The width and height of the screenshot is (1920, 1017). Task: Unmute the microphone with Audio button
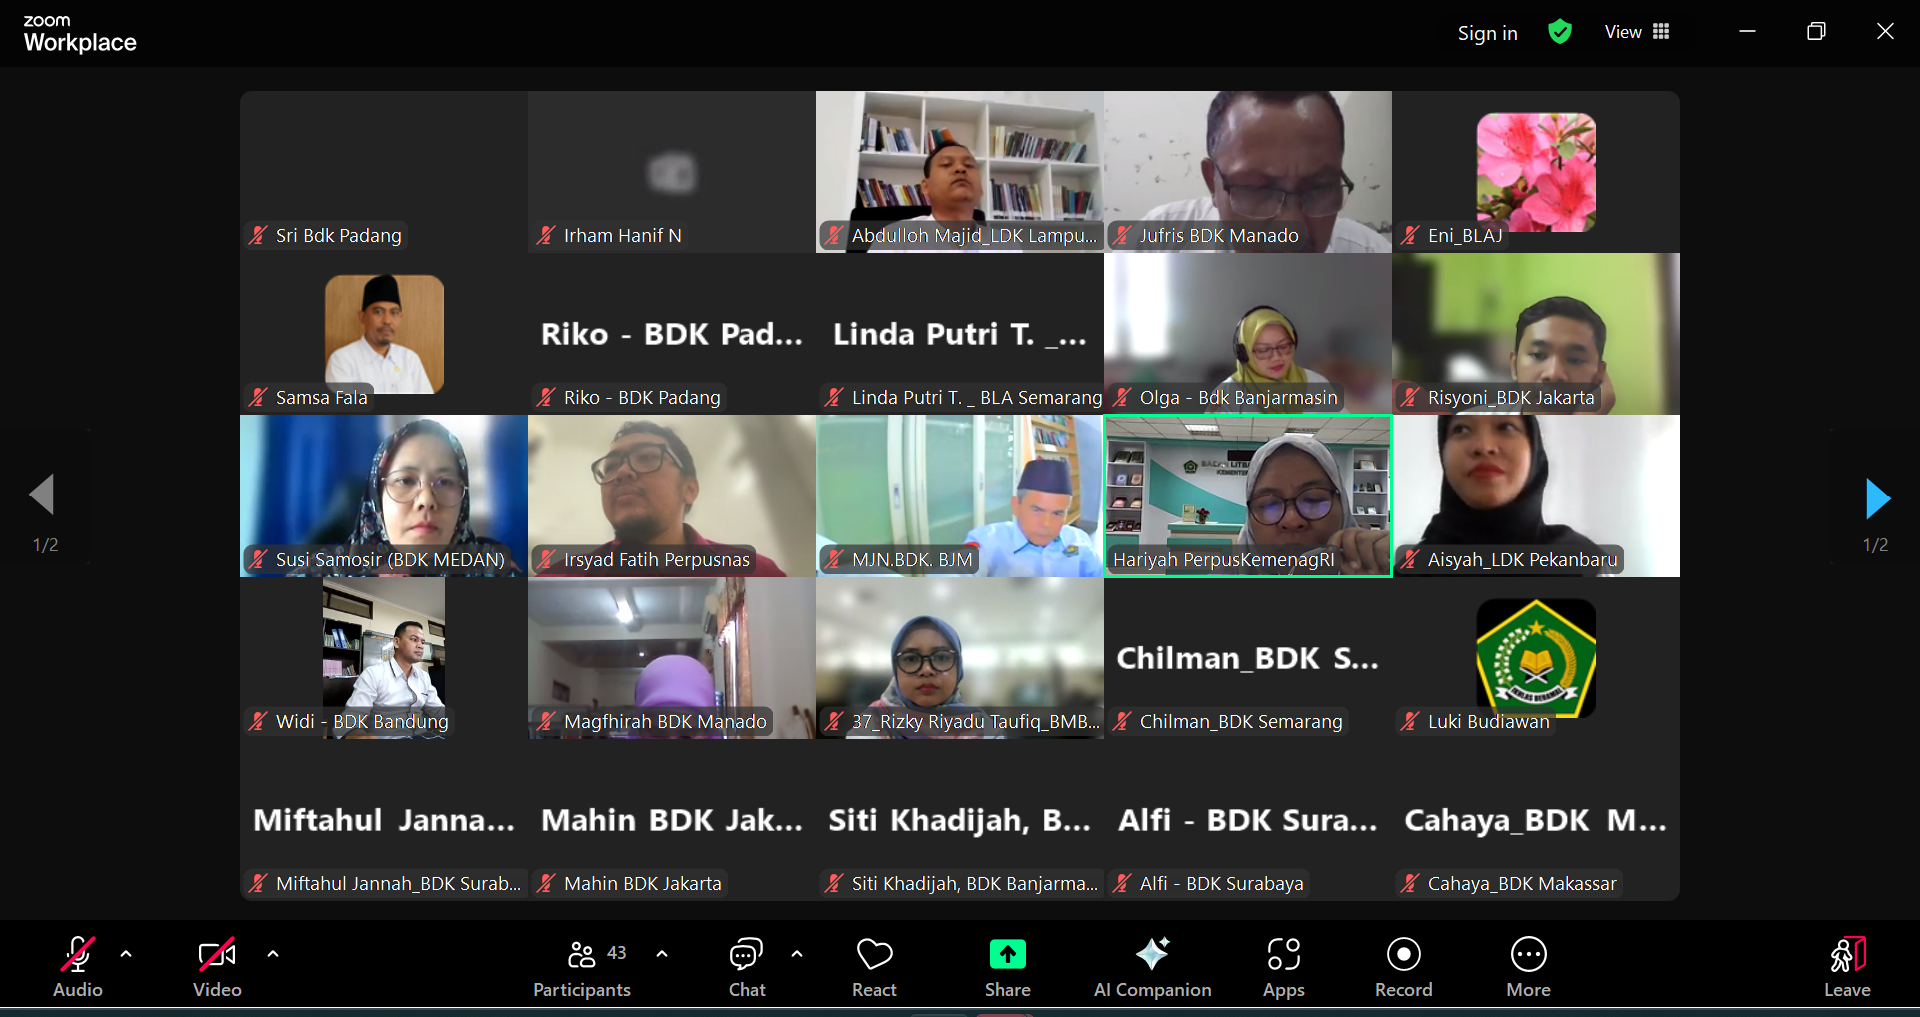click(78, 966)
